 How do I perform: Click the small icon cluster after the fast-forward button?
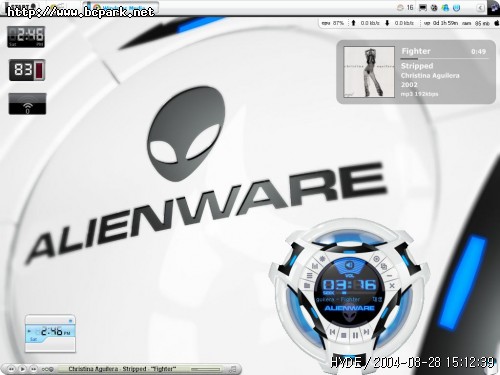47,369
